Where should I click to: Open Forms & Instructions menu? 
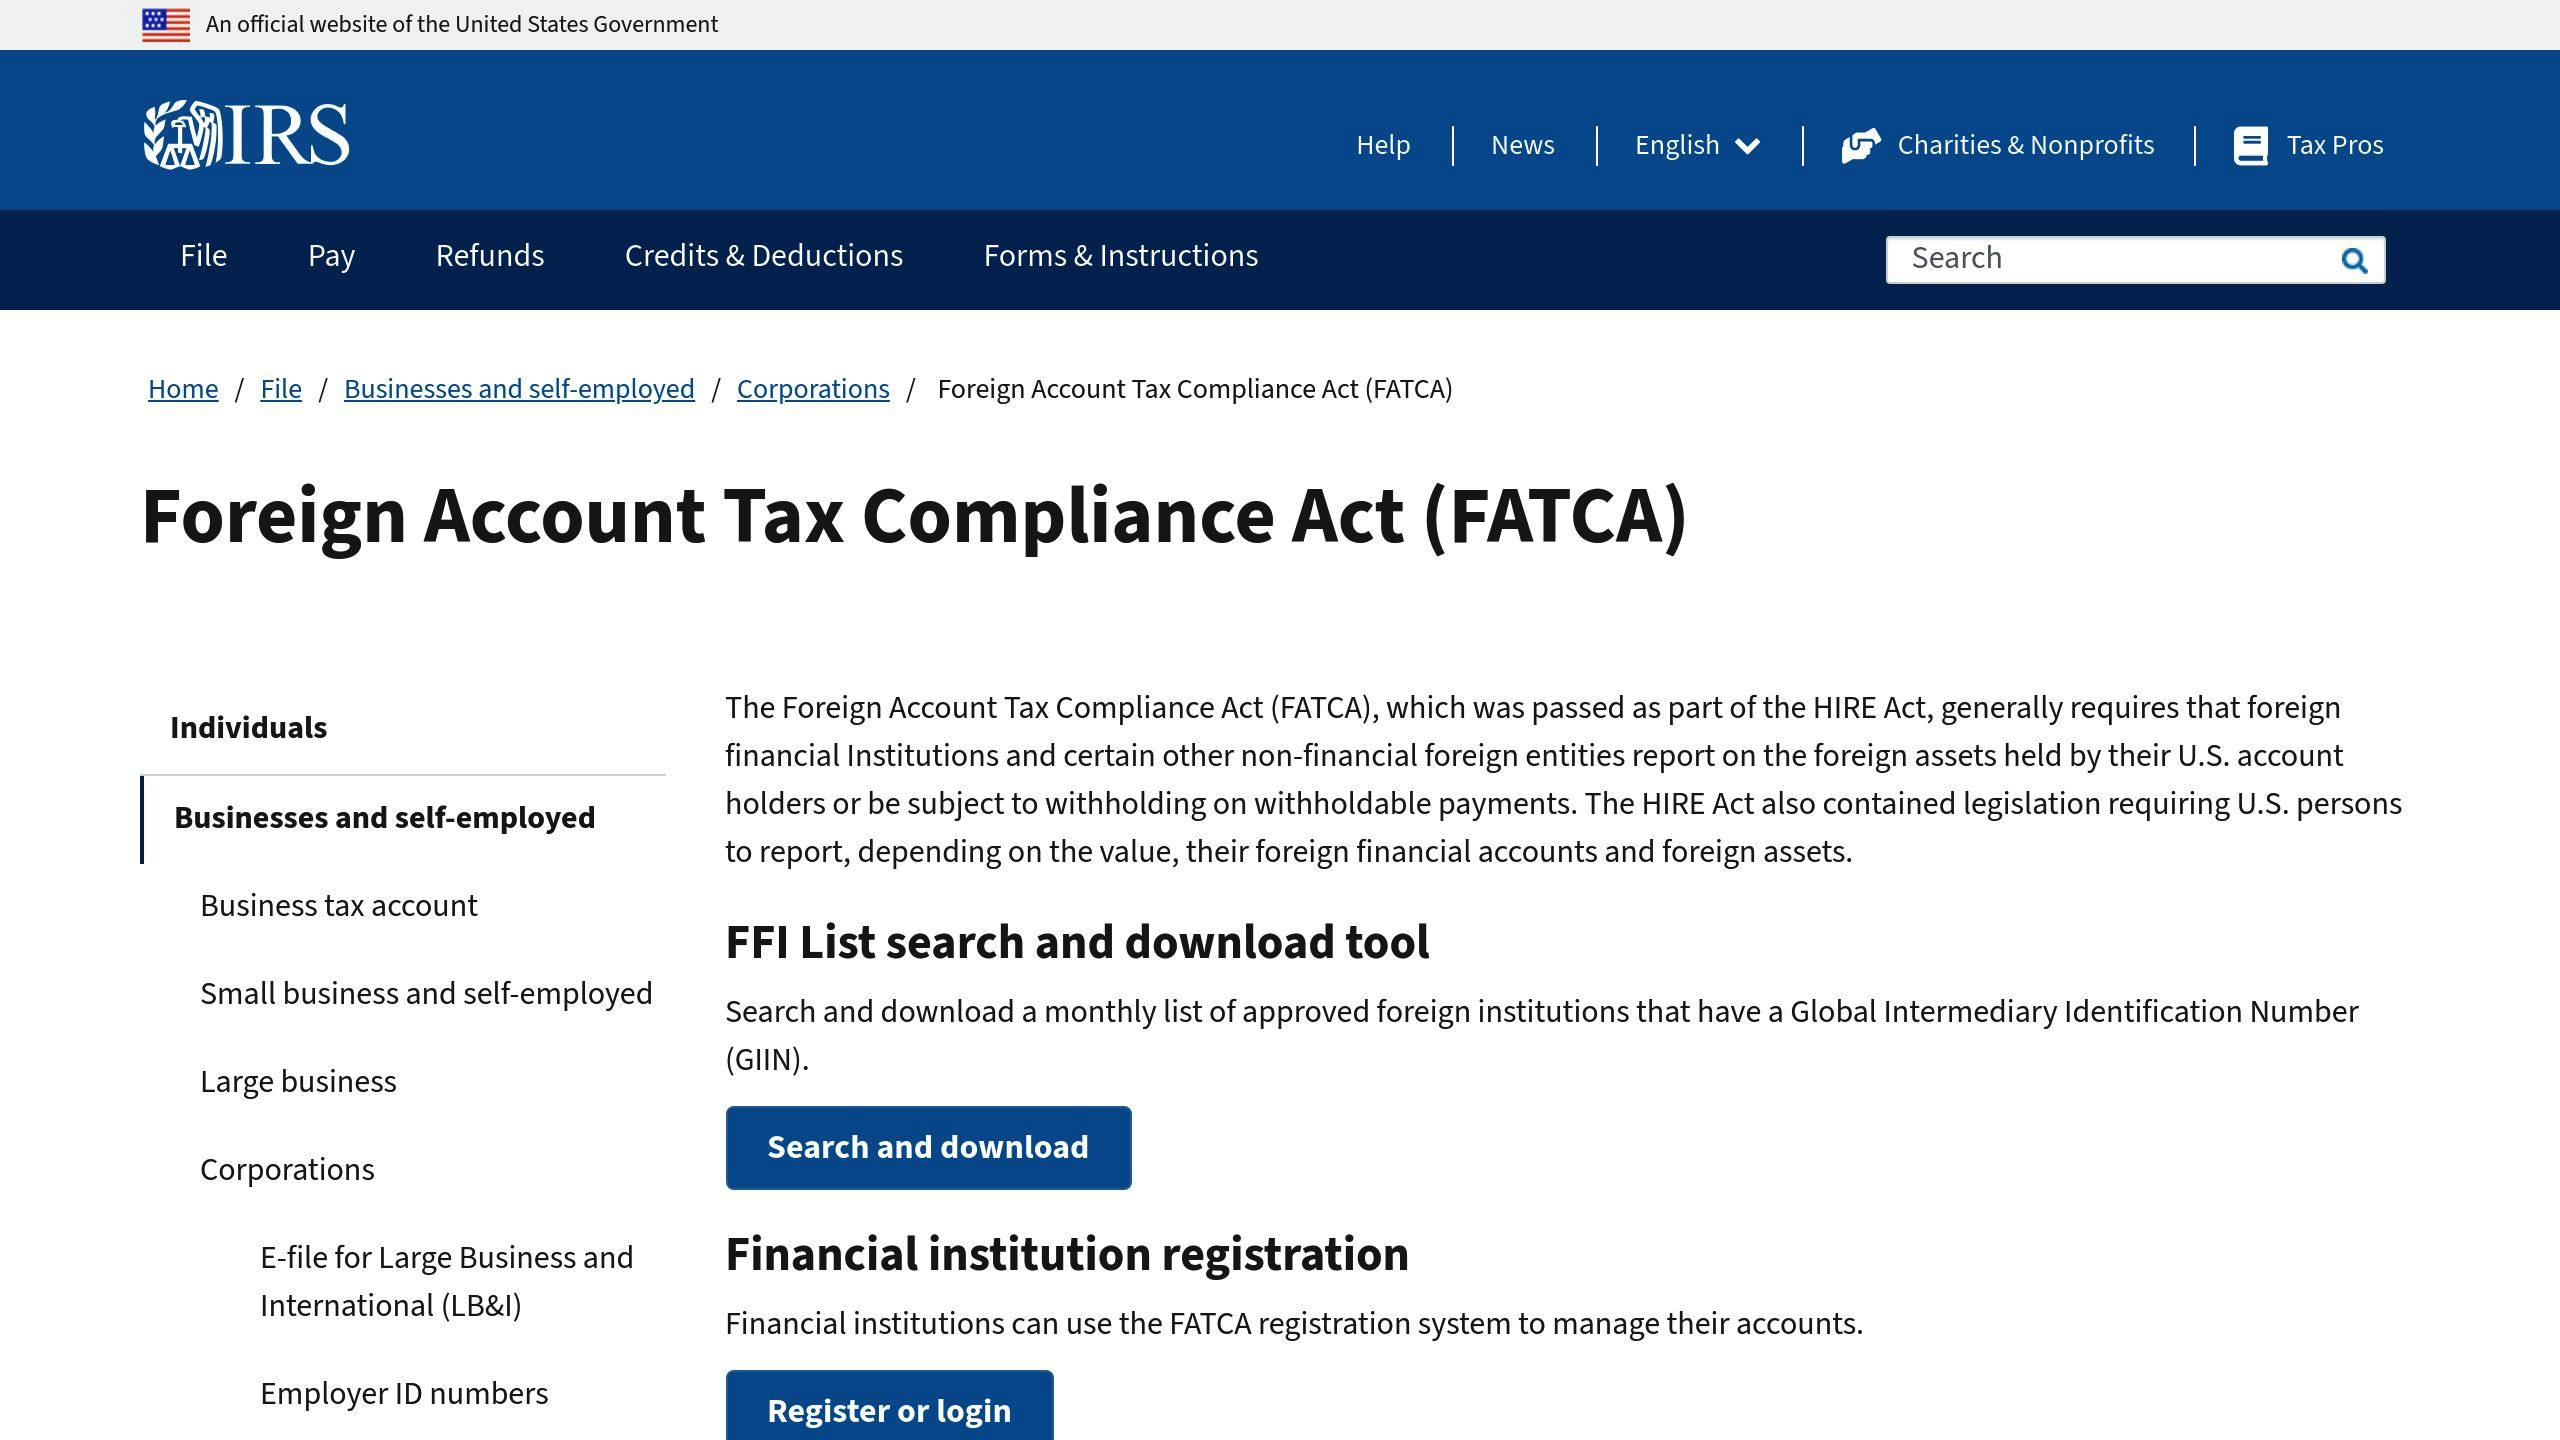[1121, 256]
